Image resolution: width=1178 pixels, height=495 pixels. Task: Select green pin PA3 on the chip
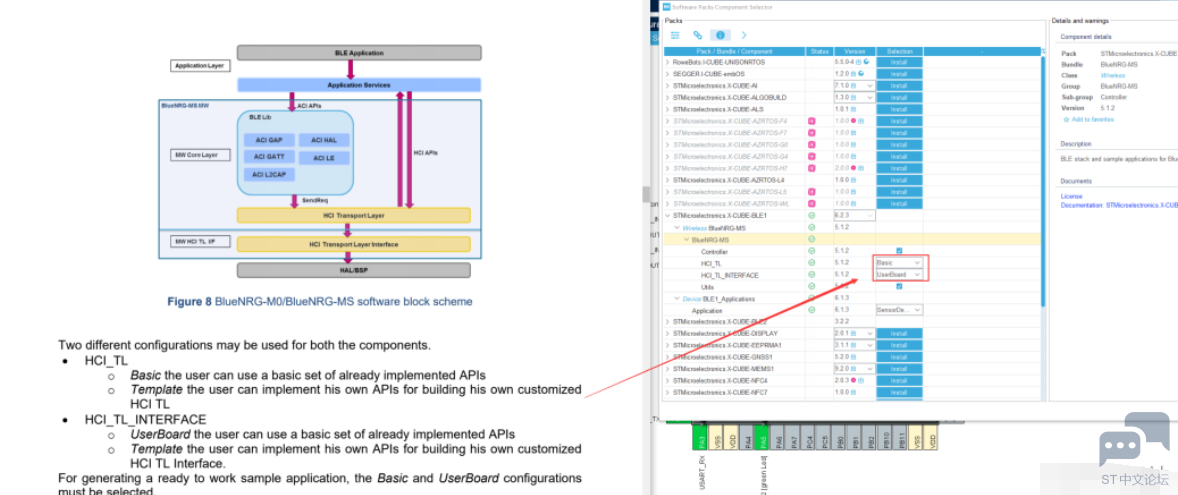698,438
